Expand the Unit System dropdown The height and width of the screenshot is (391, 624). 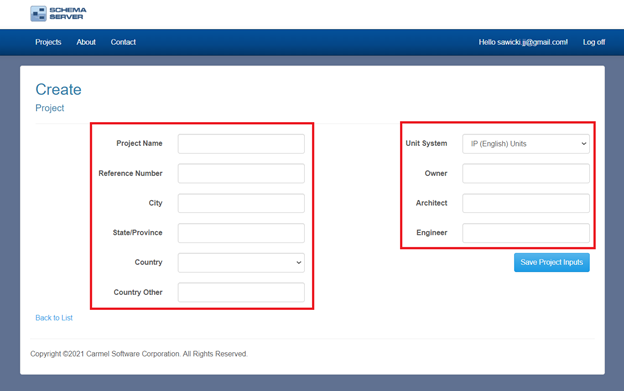(526, 144)
